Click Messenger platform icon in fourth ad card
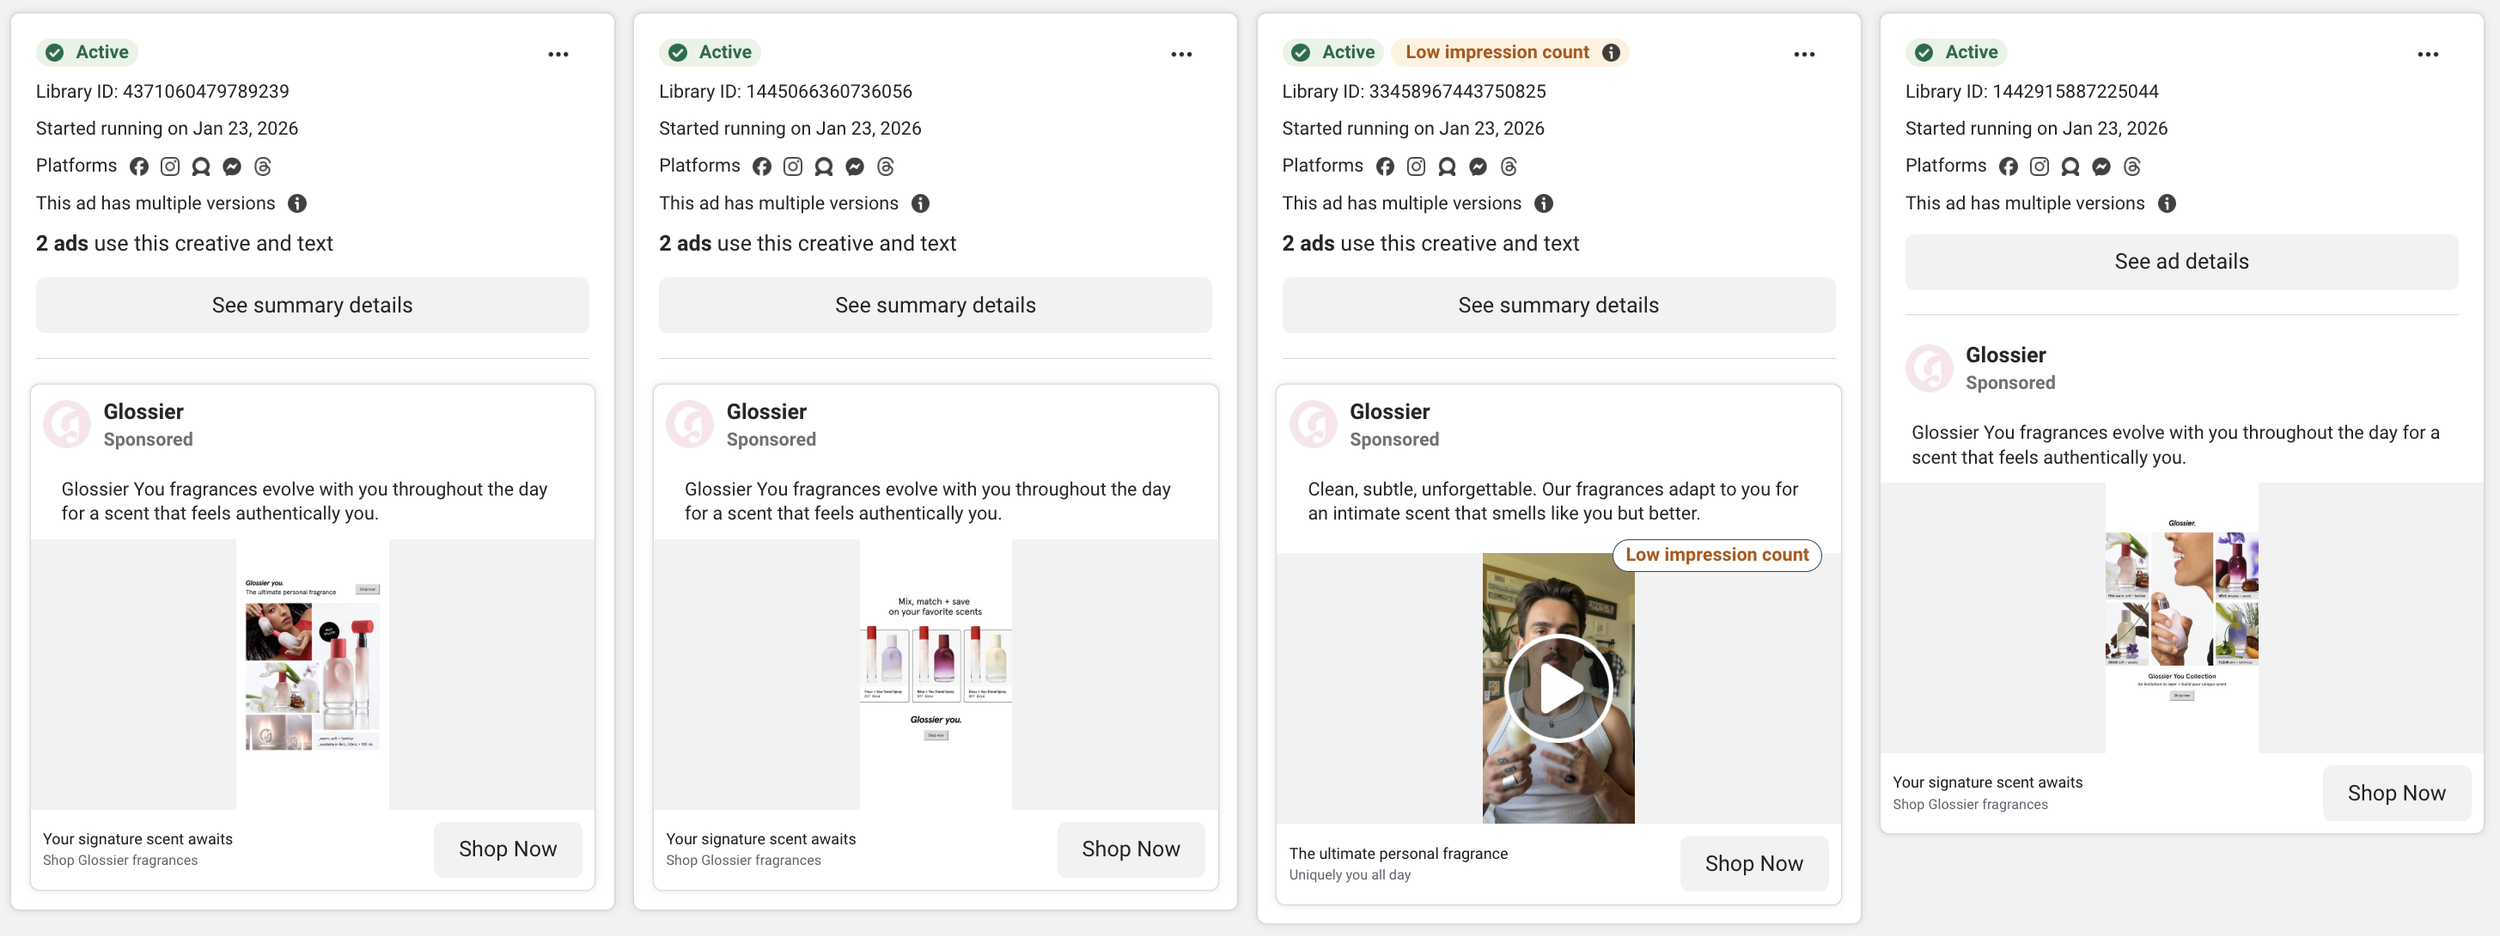The height and width of the screenshot is (936, 2500). click(x=2101, y=166)
